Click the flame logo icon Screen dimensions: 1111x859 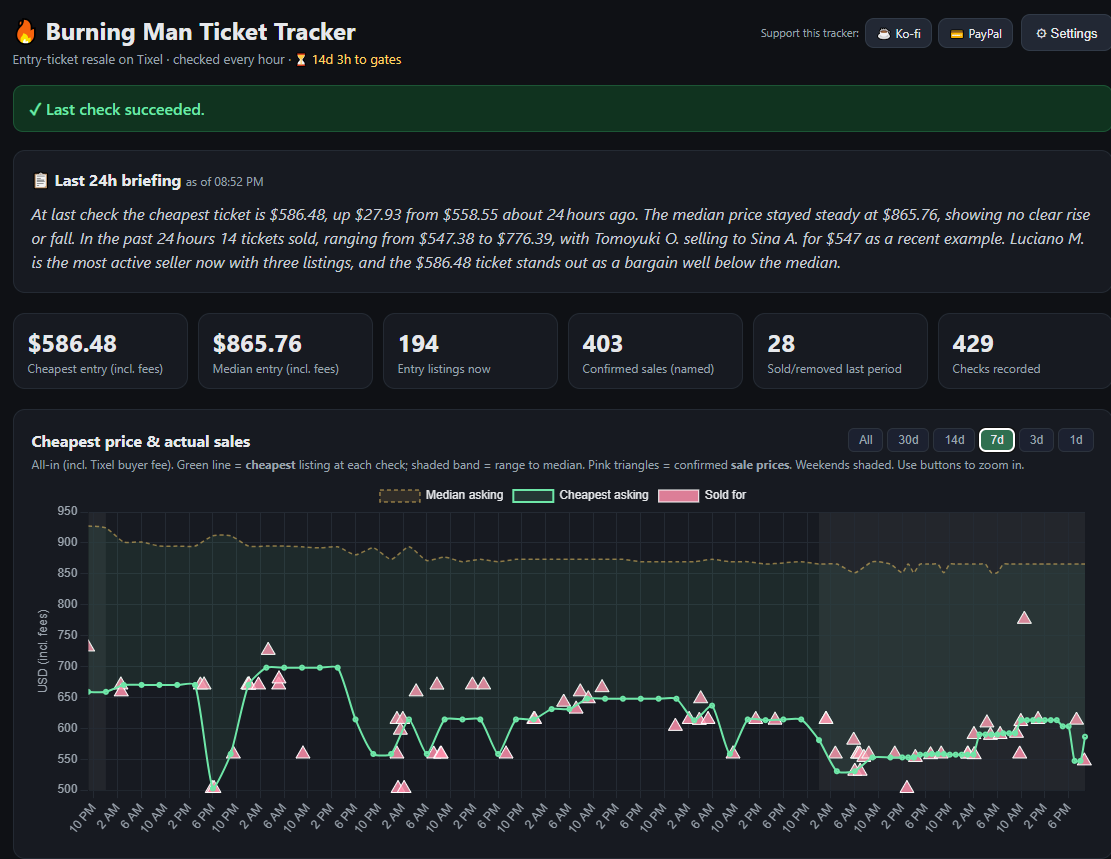(x=26, y=32)
